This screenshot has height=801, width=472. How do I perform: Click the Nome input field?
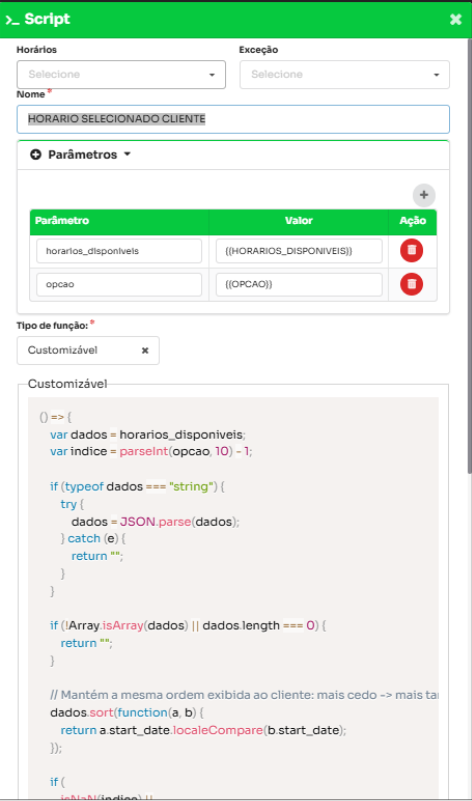tap(233, 119)
